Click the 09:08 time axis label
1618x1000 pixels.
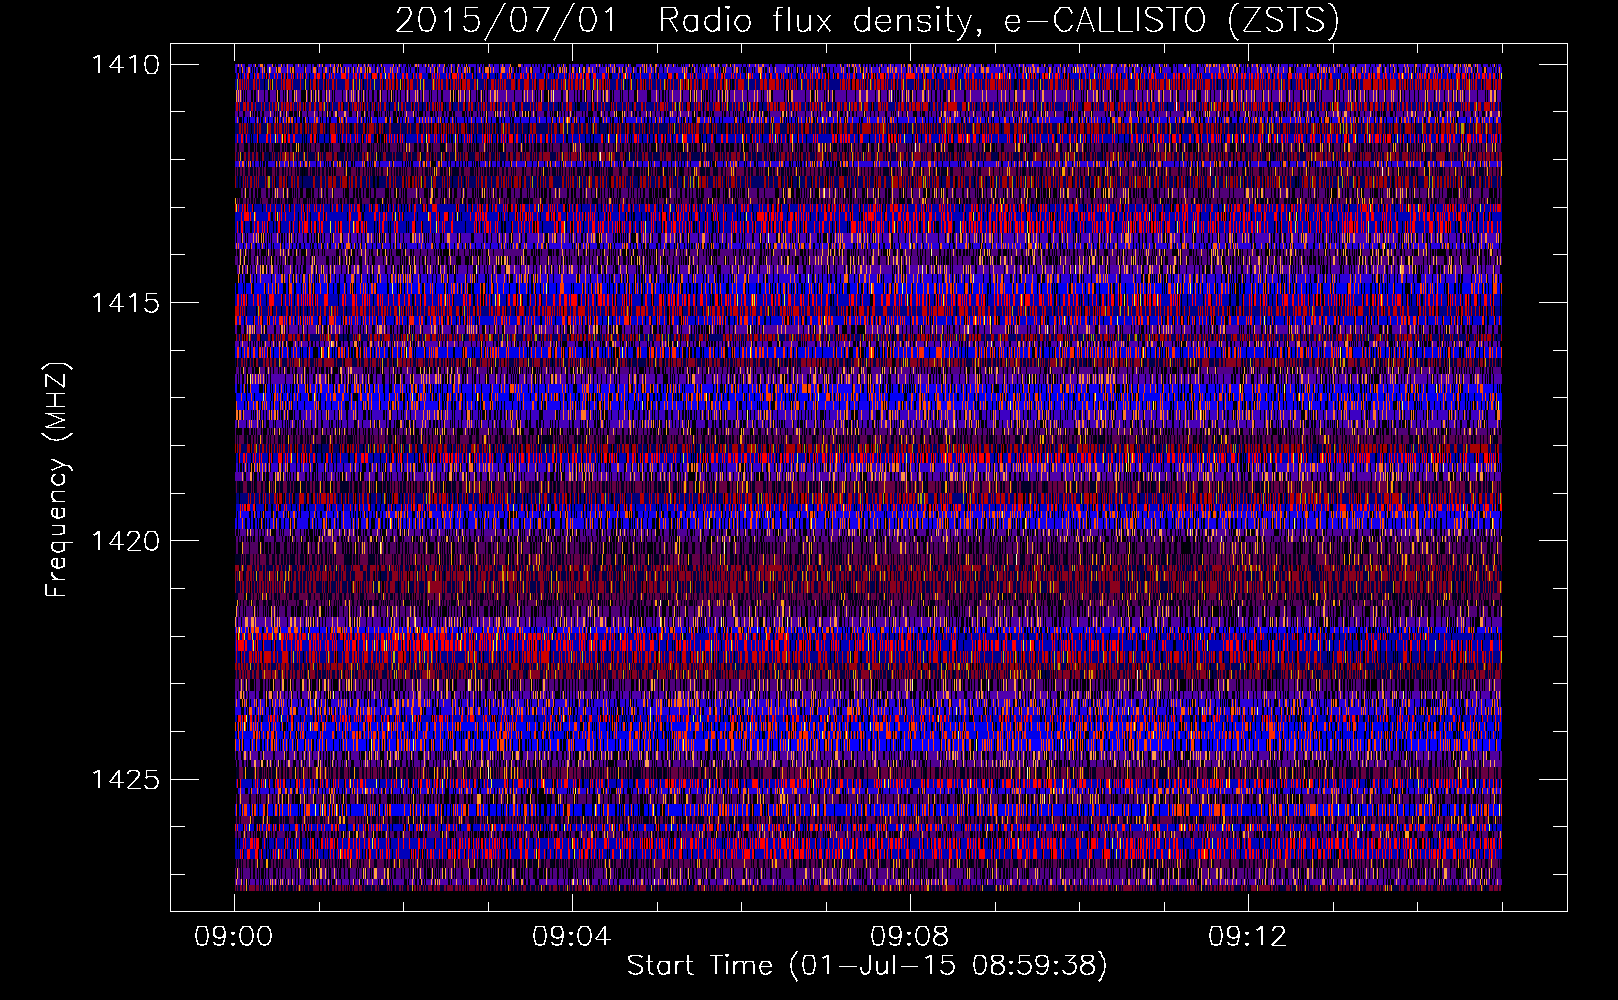(x=910, y=937)
